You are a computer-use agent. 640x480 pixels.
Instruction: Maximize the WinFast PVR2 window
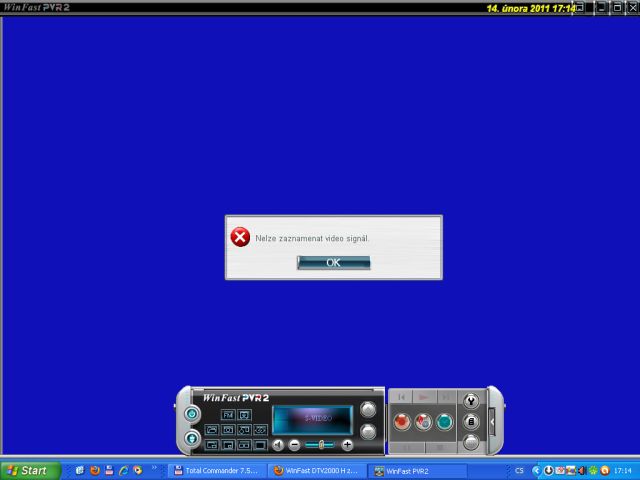tap(618, 8)
